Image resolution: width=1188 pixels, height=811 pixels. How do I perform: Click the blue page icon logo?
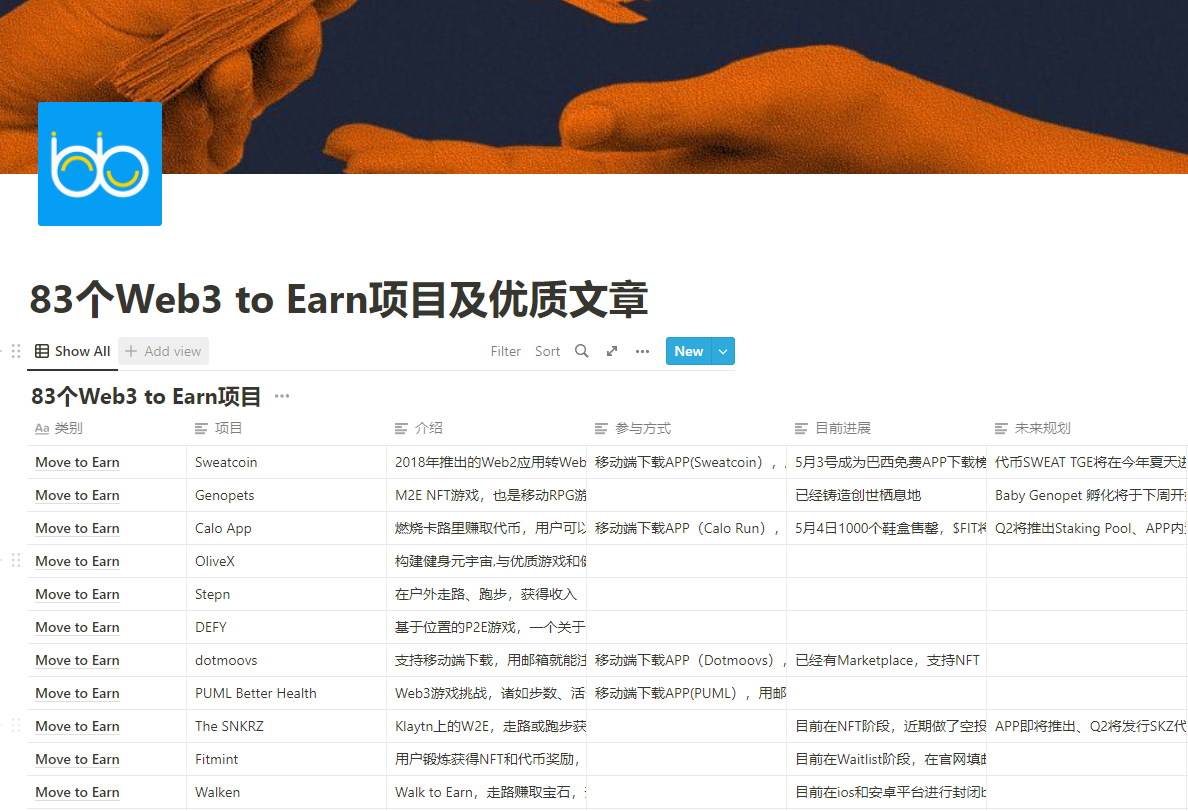coord(100,164)
